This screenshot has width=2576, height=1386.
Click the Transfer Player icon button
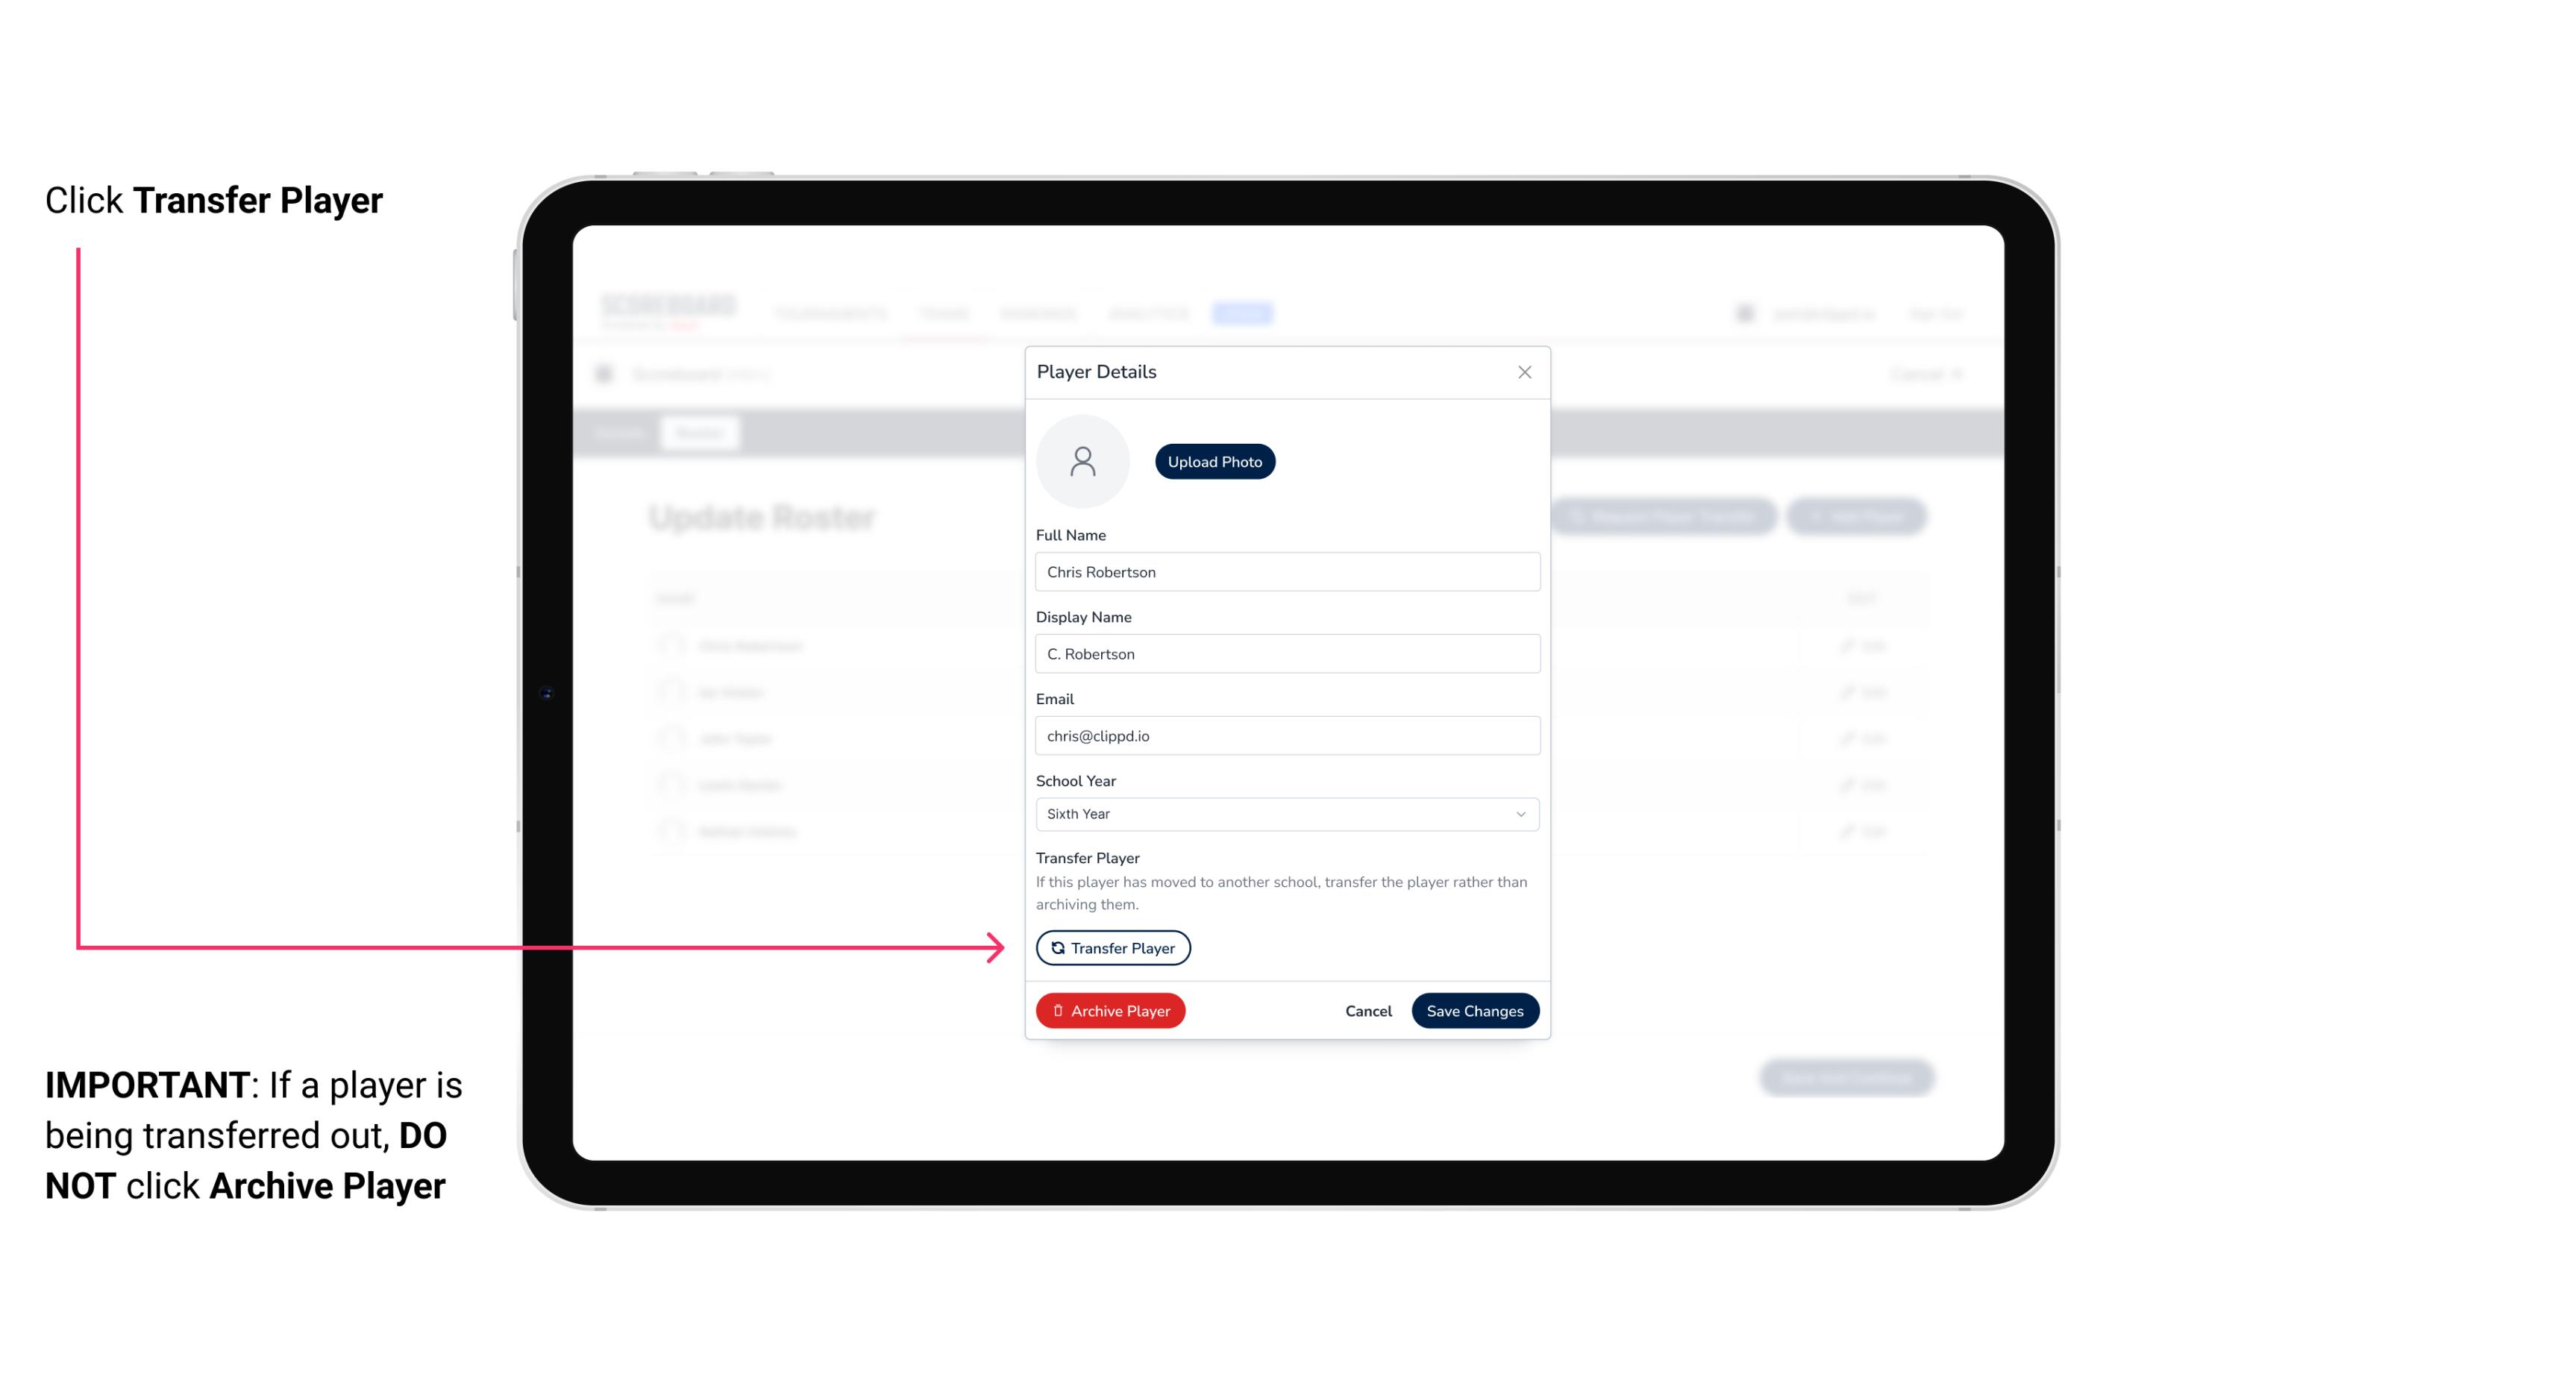1112,947
